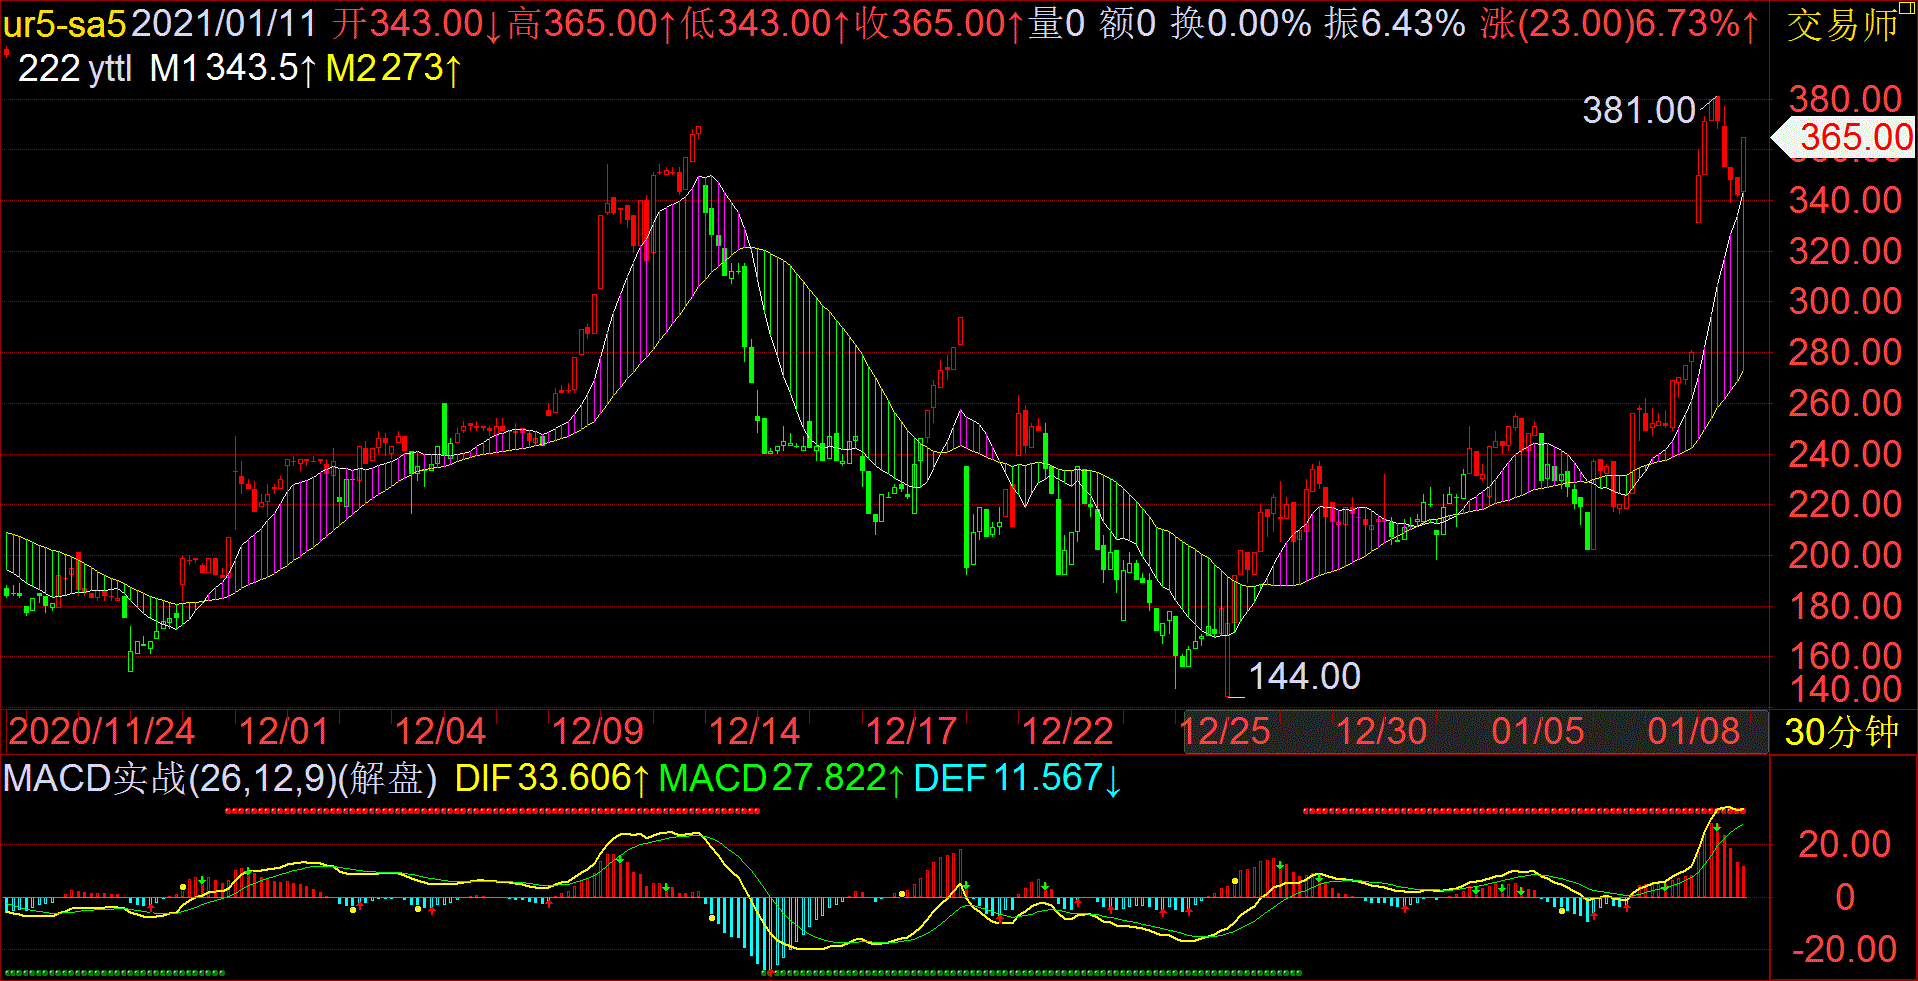Click the close price 收365.00 value

[938, 24]
